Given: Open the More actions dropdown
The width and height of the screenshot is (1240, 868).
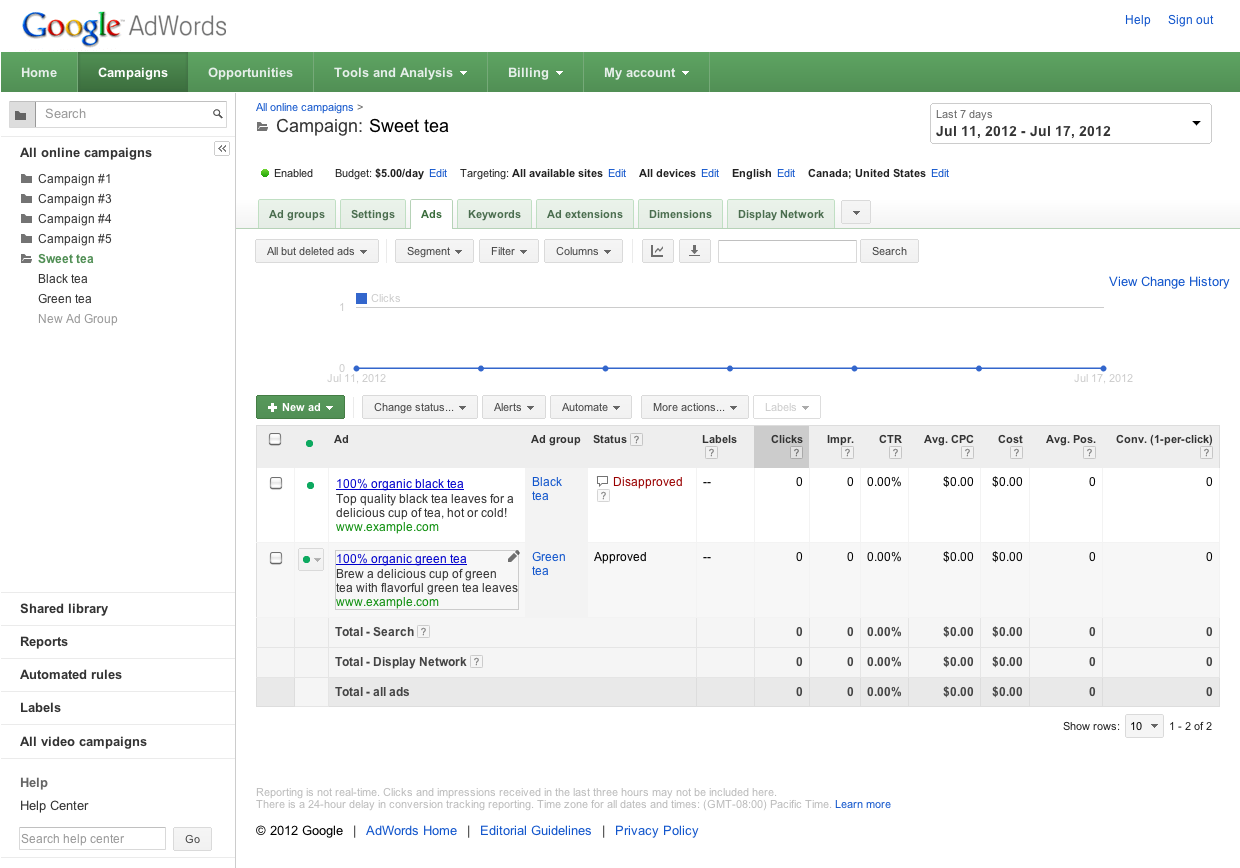Looking at the screenshot, I should (695, 407).
